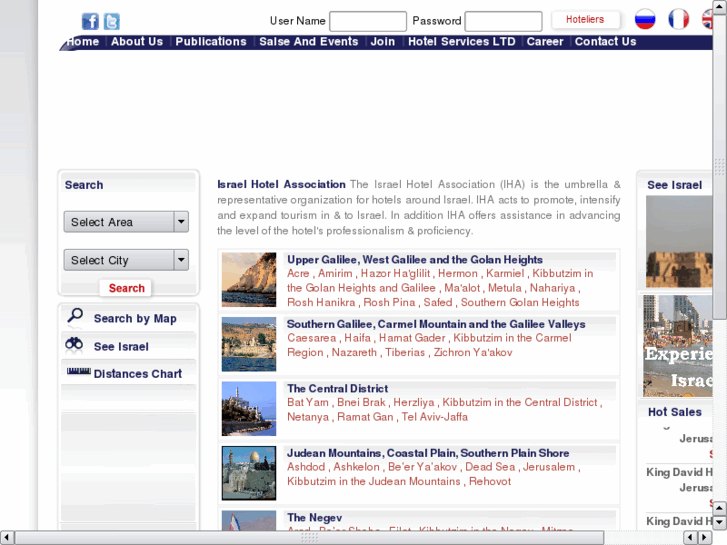Click the Ashdod link
The image size is (727, 545).
(x=306, y=467)
